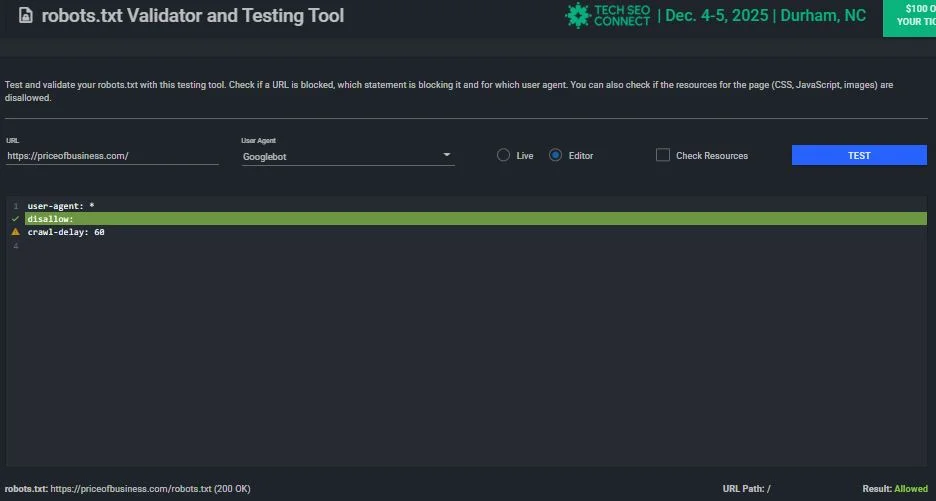Viewport: 936px width, 501px height.
Task: Click the Tech SEO Connect logo icon
Action: click(x=577, y=16)
